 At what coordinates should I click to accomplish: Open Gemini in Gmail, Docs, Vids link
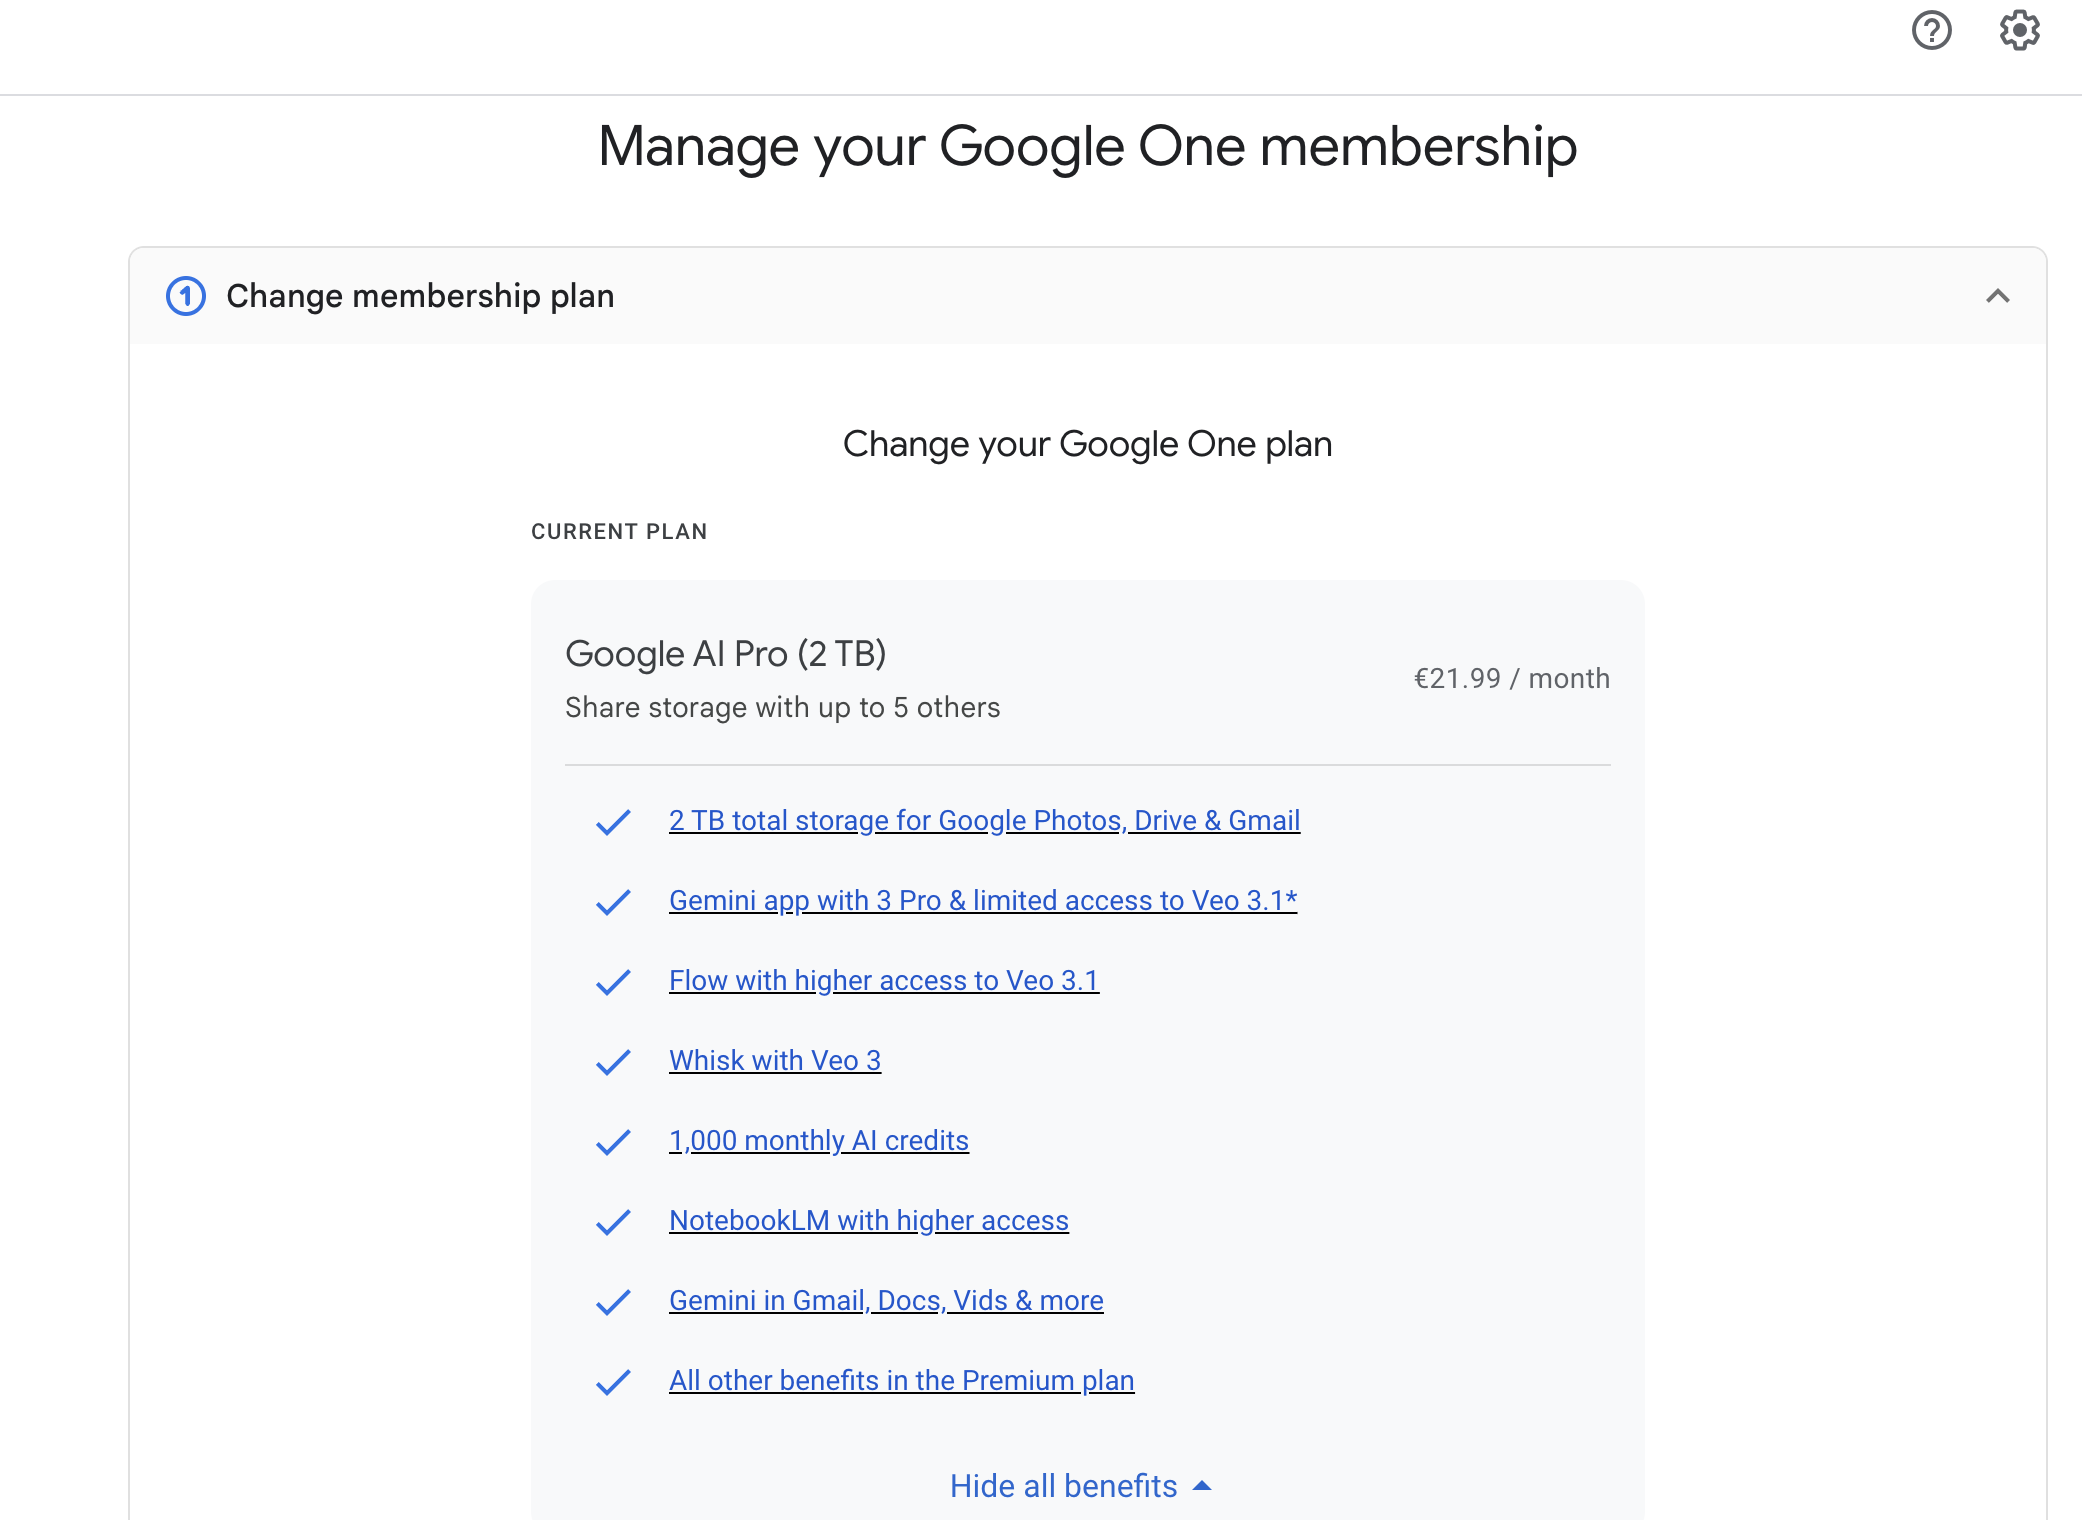(886, 1301)
